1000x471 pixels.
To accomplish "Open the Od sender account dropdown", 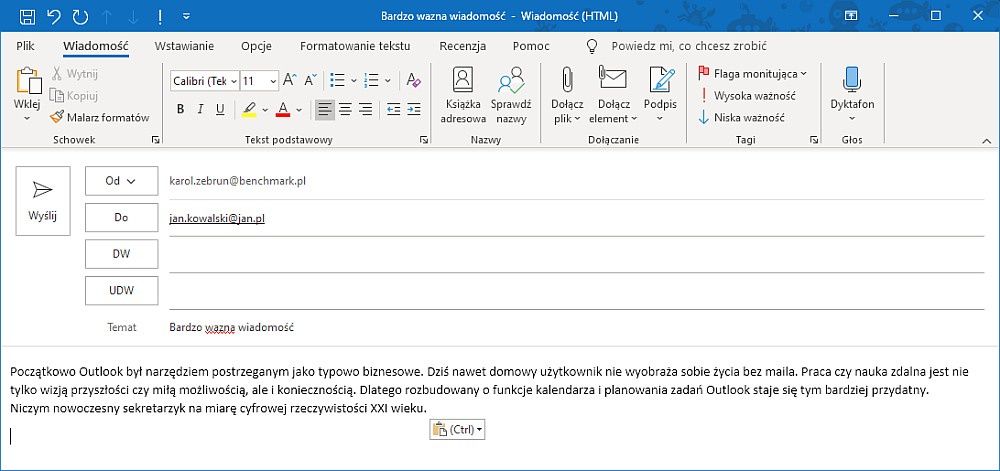I will coord(121,181).
